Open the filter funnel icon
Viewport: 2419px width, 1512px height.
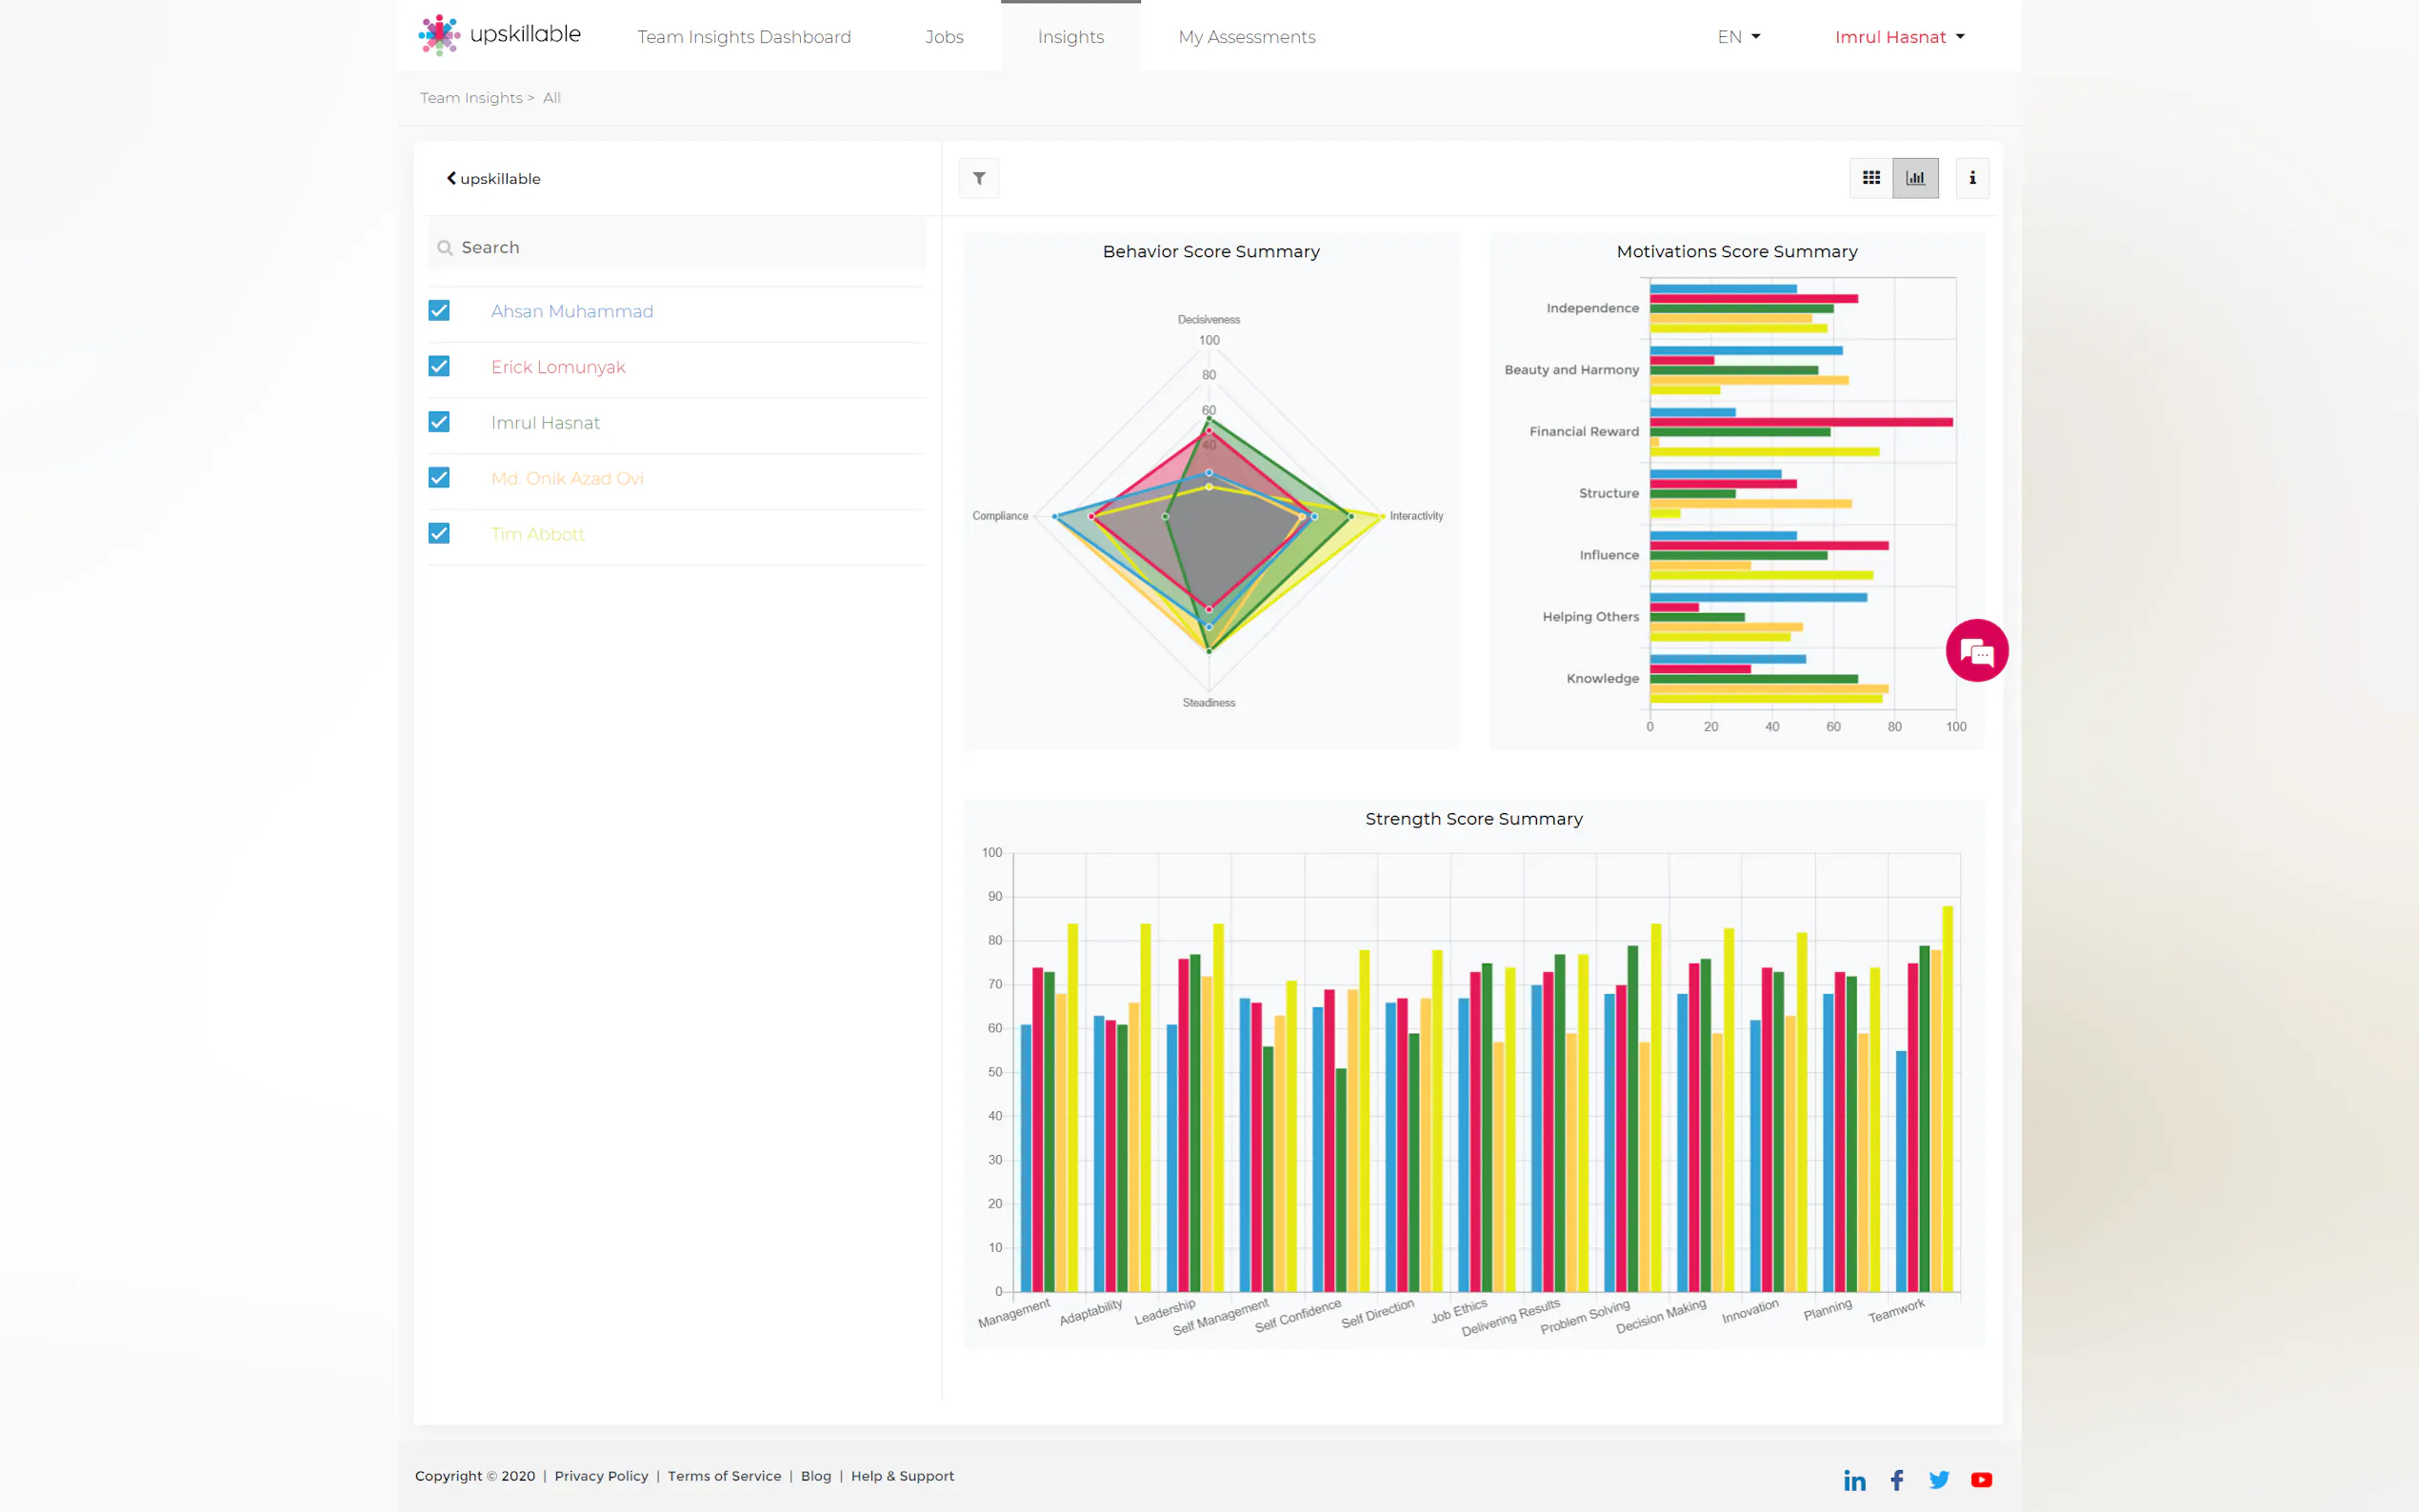(x=979, y=178)
